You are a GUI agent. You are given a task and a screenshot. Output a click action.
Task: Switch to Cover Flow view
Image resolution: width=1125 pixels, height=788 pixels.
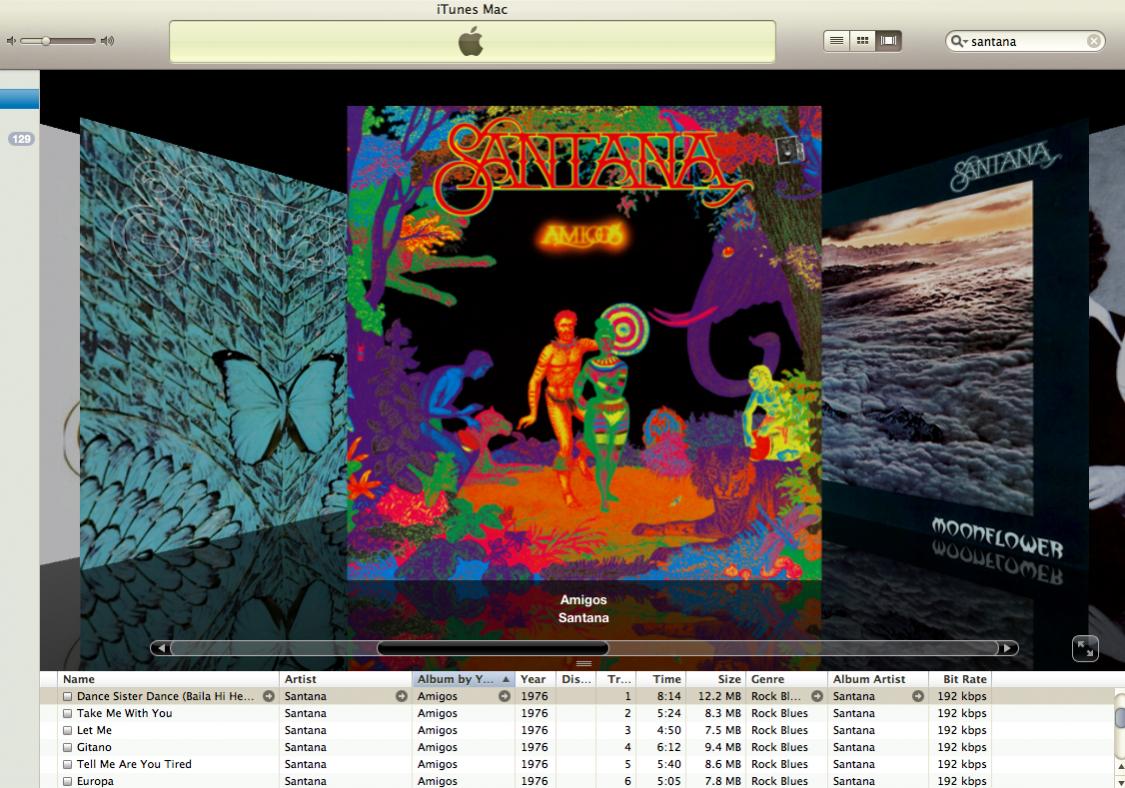point(888,41)
